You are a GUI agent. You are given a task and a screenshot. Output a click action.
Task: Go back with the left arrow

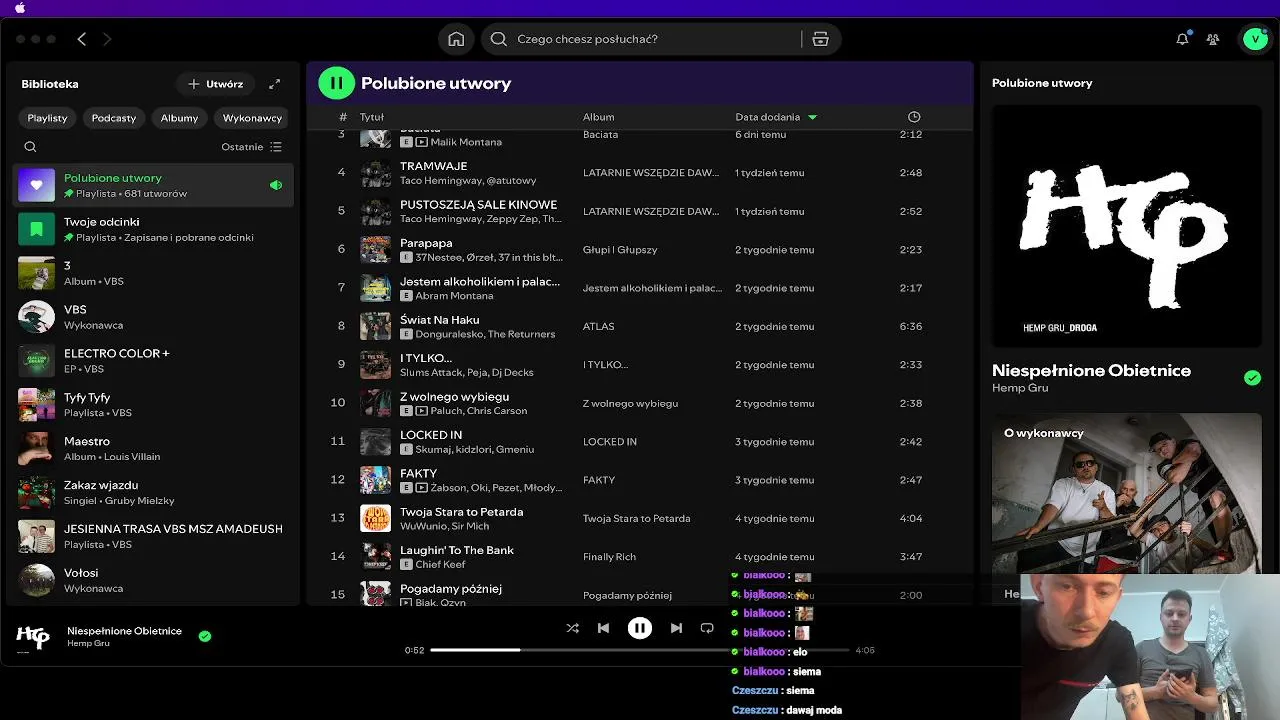82,39
